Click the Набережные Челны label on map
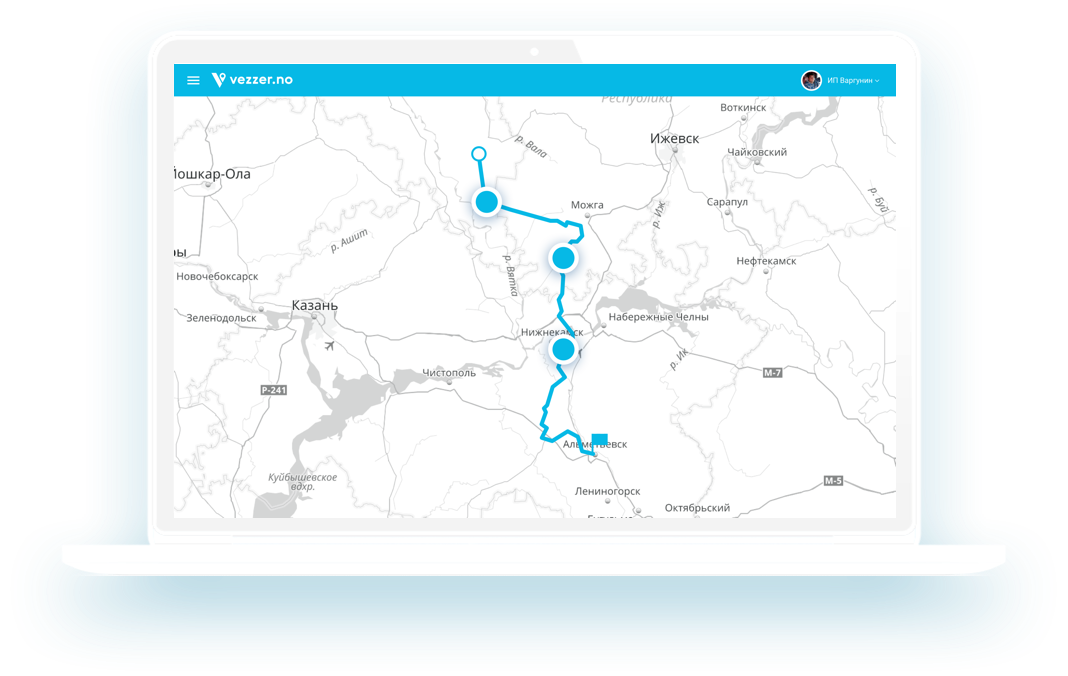Screen dimensions: 1068x676 [658, 317]
